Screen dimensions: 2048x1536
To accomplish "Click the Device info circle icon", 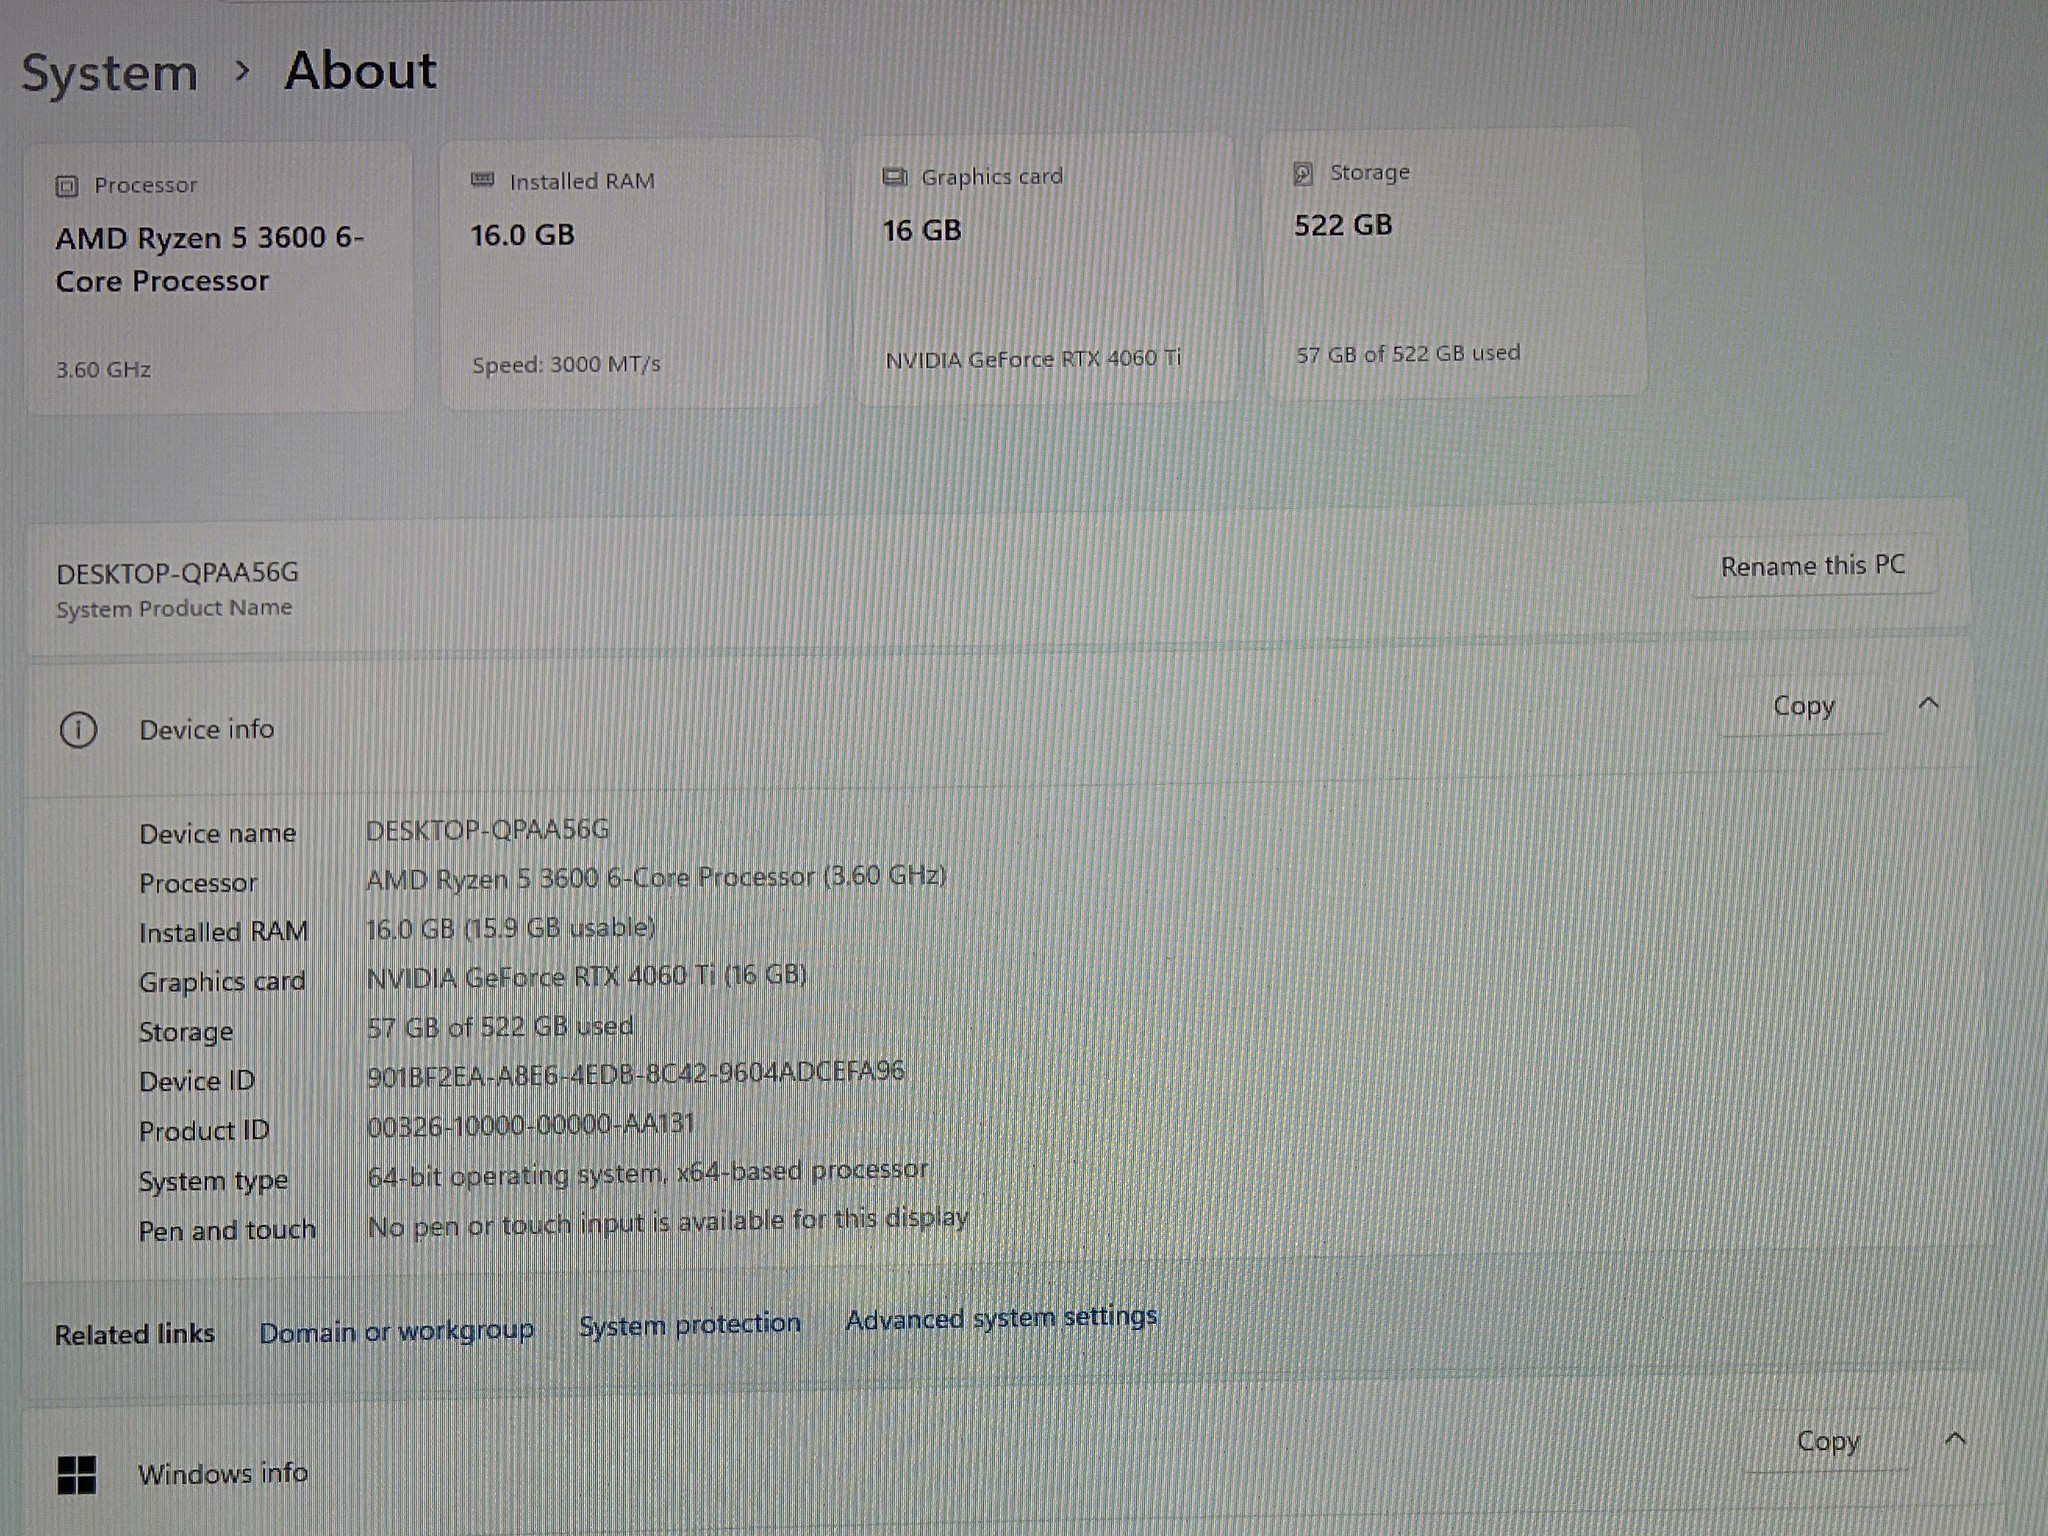I will 78,730.
